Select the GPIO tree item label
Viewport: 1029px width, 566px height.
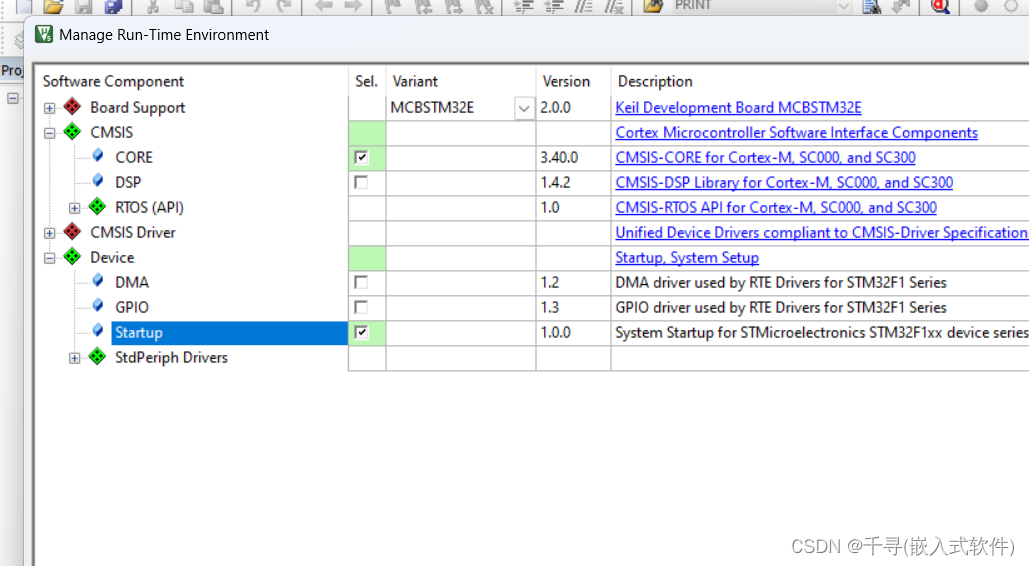point(132,307)
